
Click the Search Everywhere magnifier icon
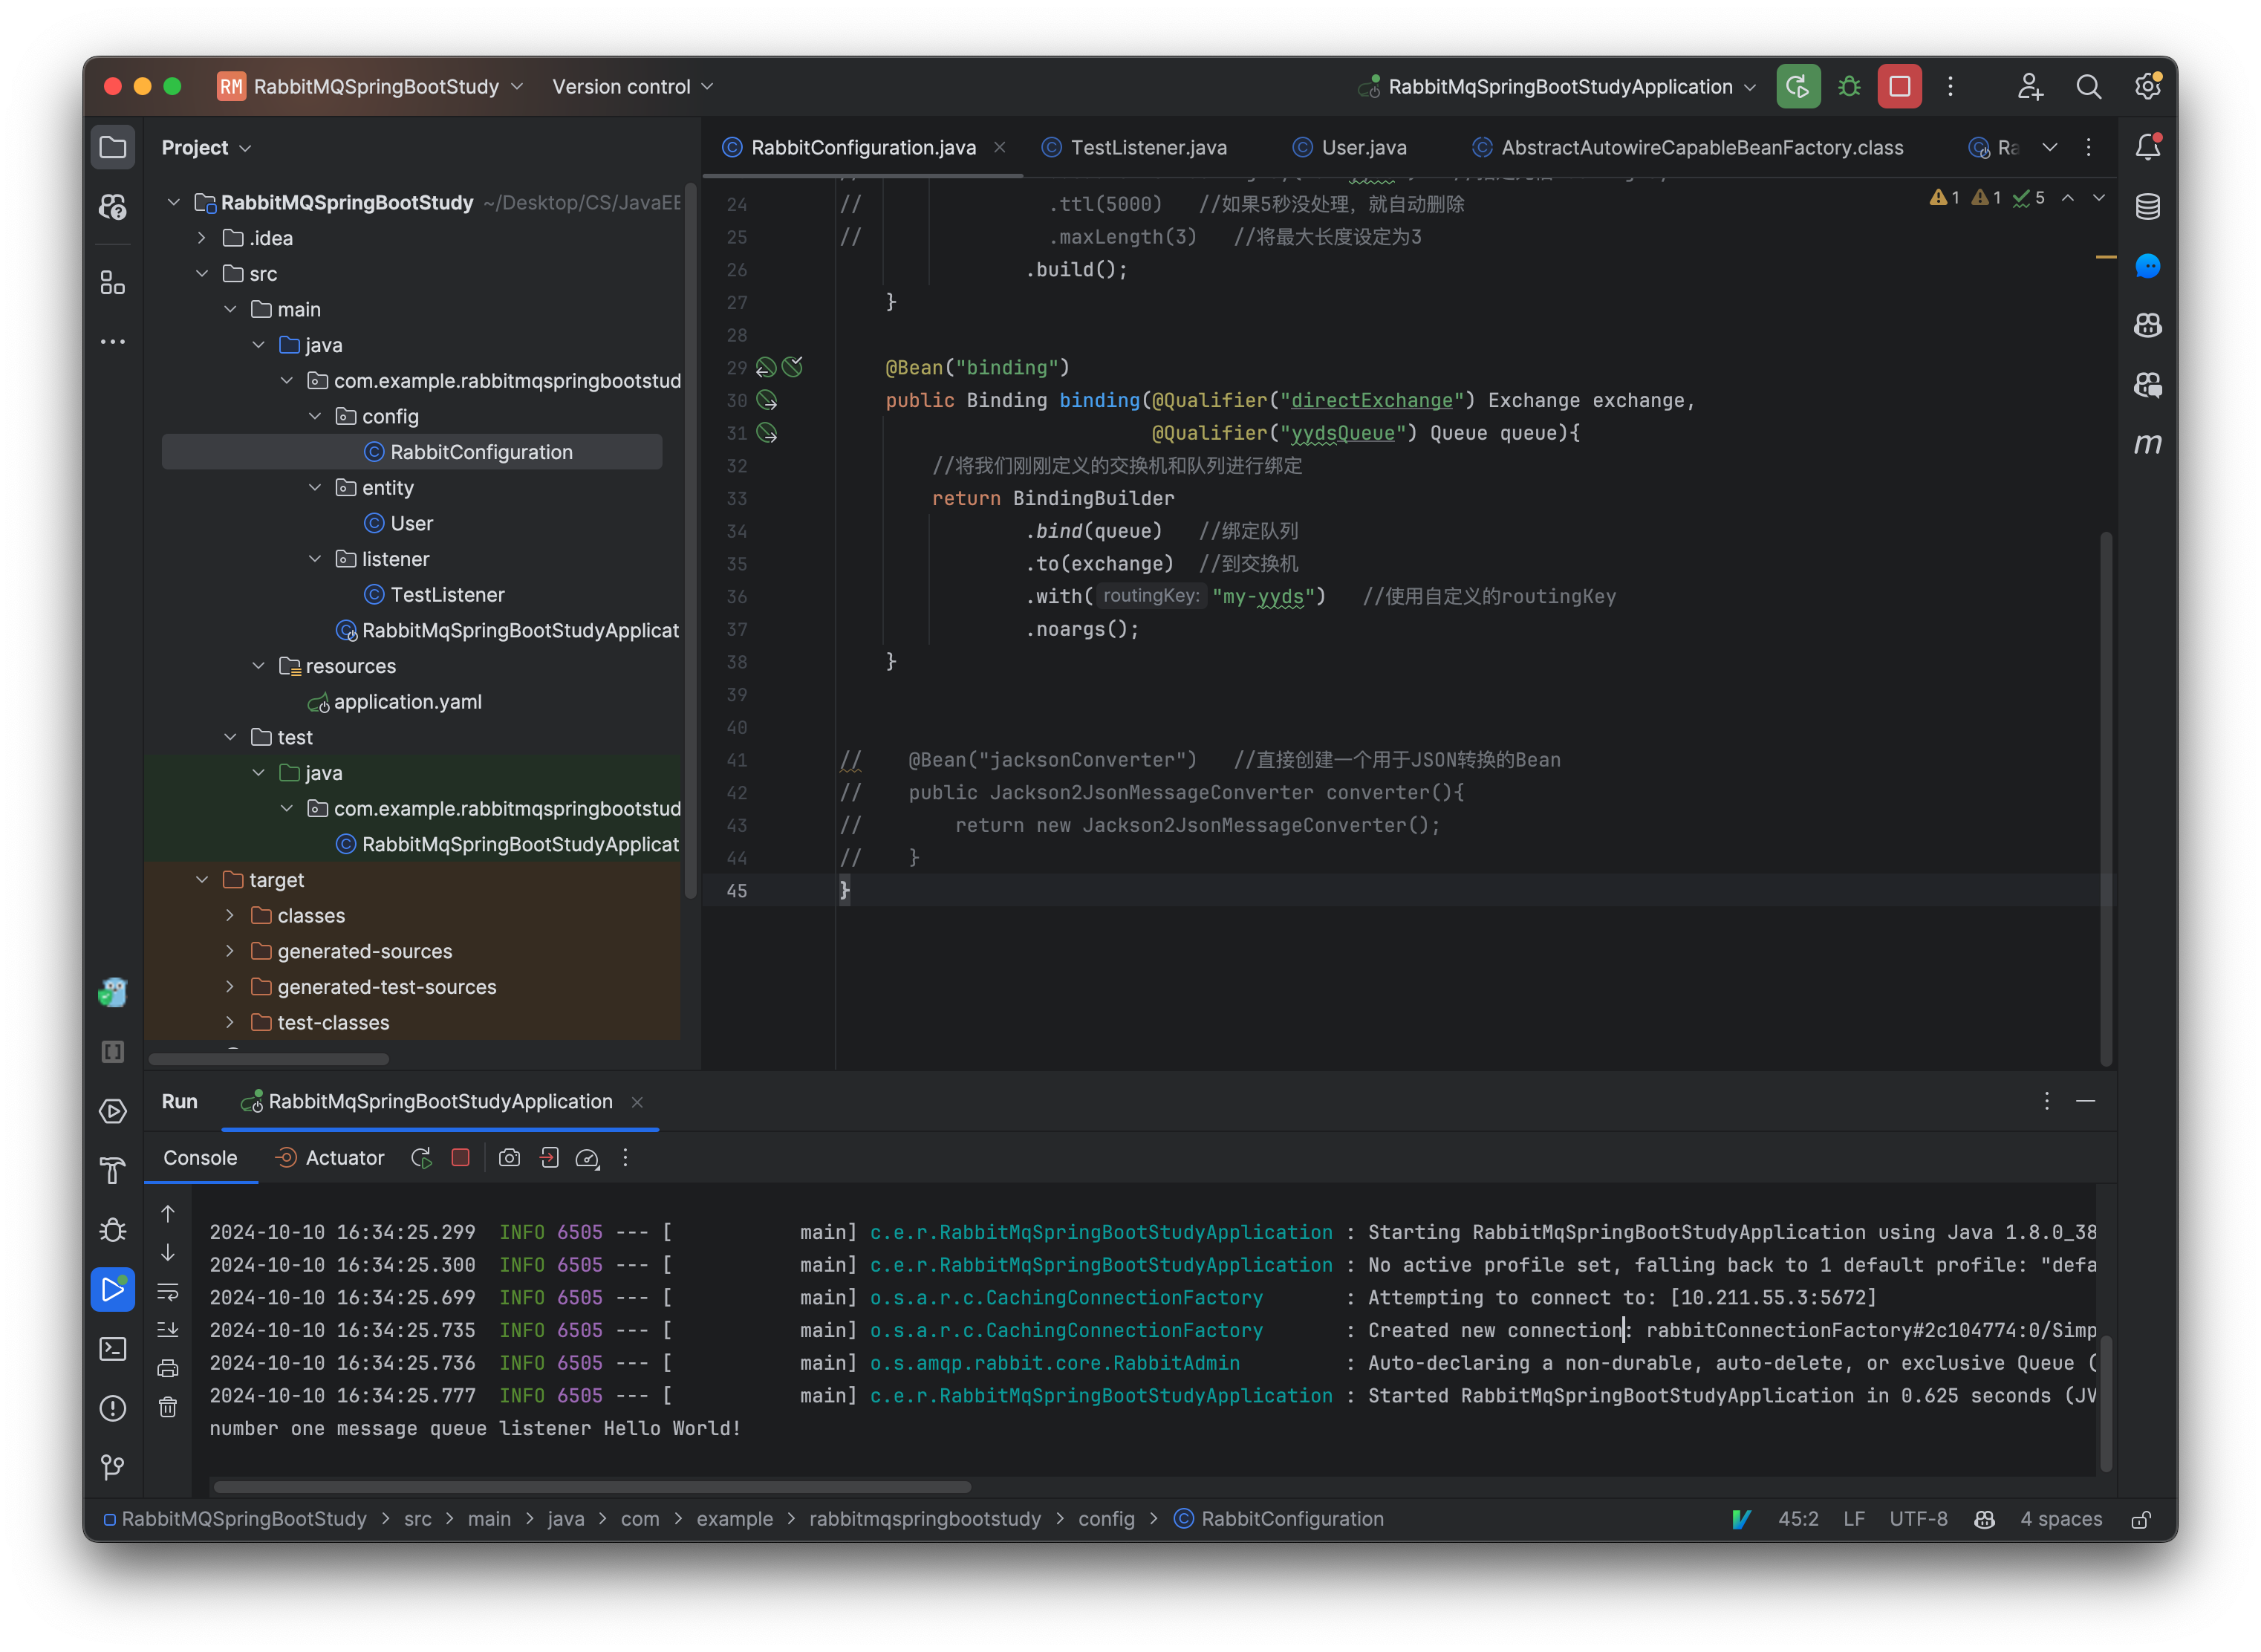pos(2088,87)
